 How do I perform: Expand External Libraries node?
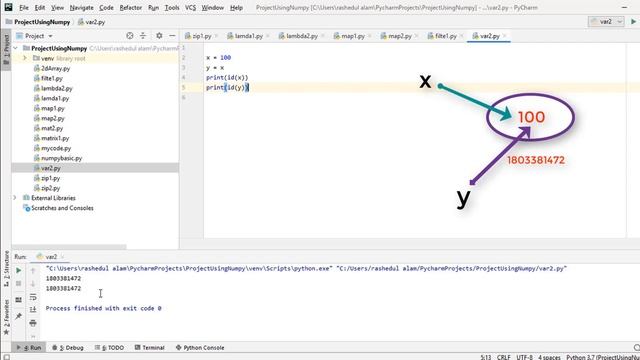[x=16, y=198]
